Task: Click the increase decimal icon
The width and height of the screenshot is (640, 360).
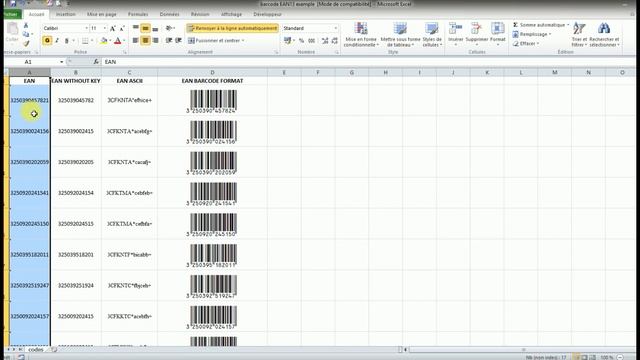Action: click(325, 40)
